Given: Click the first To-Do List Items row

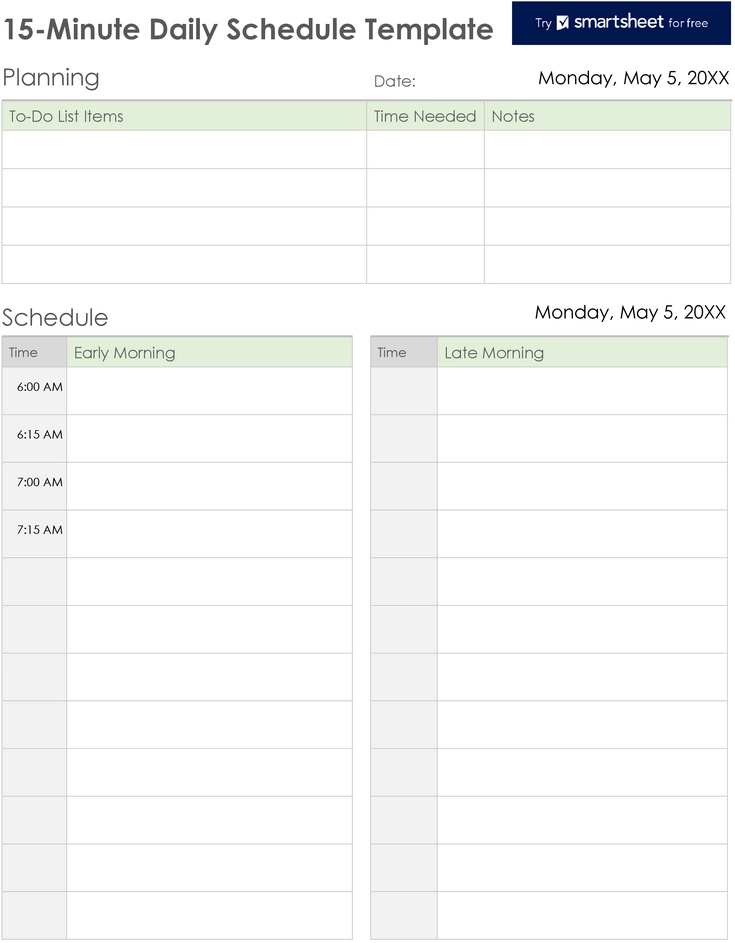Looking at the screenshot, I should click(x=184, y=150).
